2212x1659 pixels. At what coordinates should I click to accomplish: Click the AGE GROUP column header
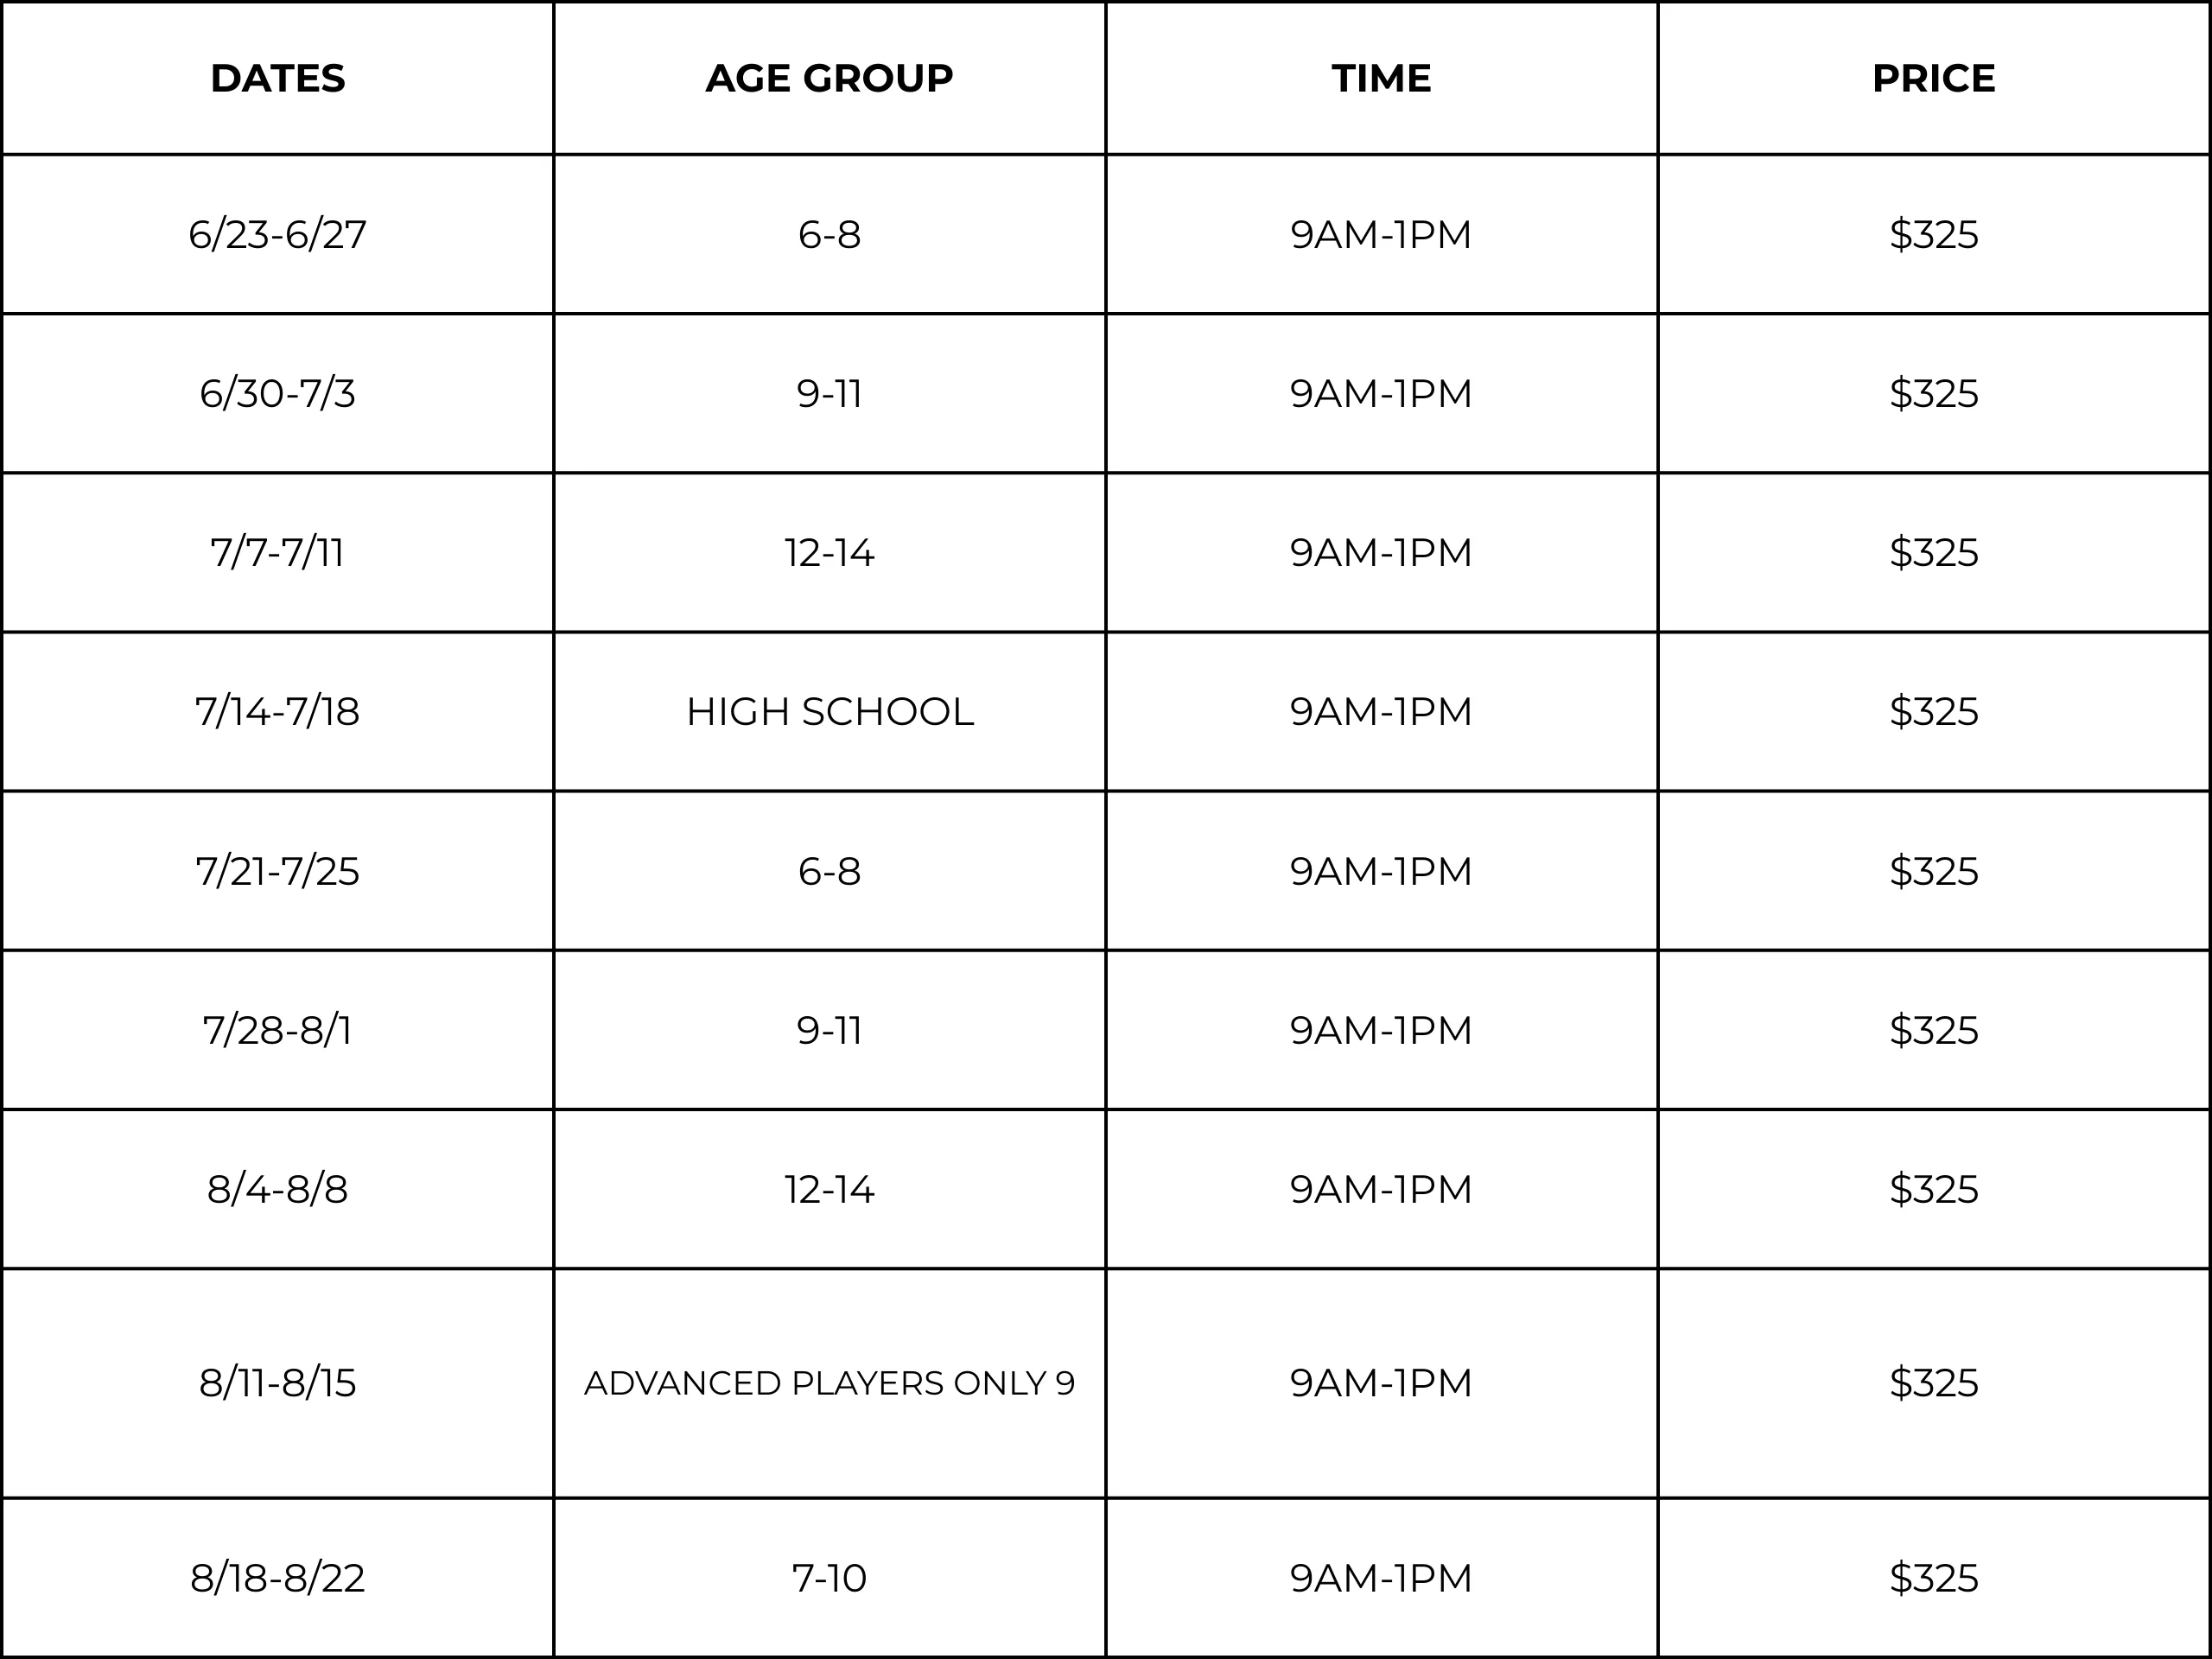[x=829, y=78]
